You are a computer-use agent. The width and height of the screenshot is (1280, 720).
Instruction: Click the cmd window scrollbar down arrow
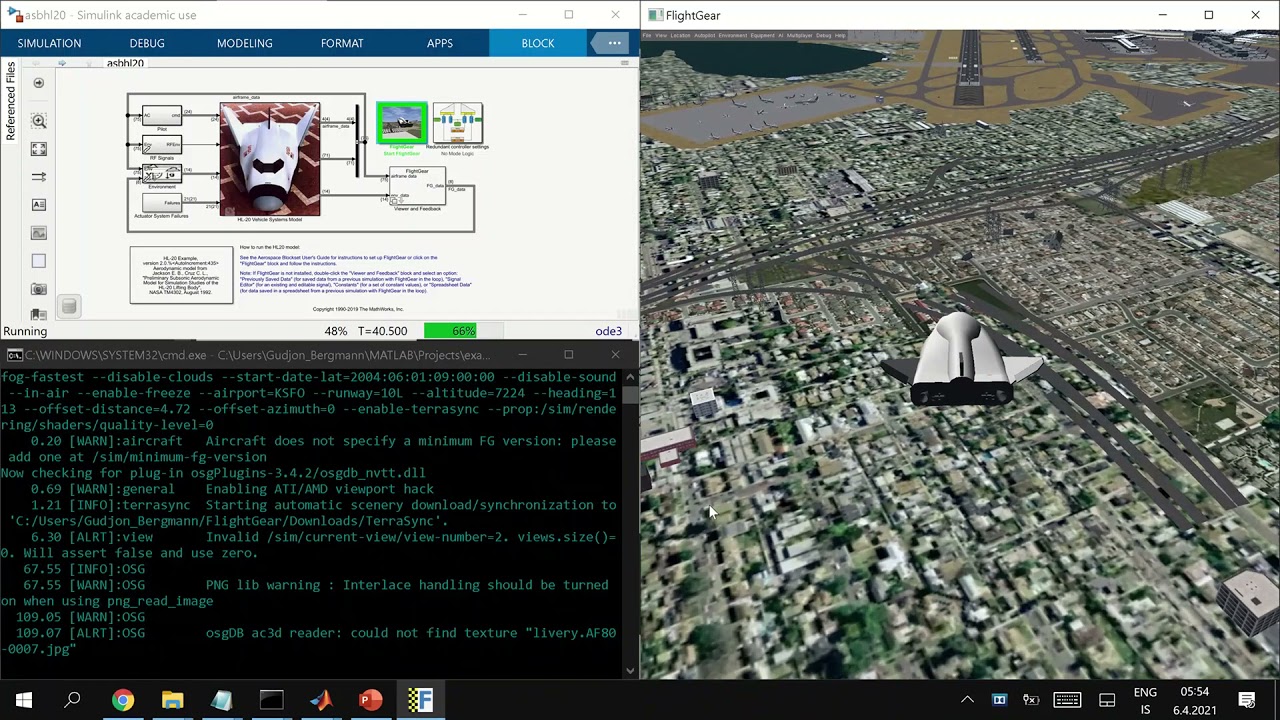(x=630, y=671)
